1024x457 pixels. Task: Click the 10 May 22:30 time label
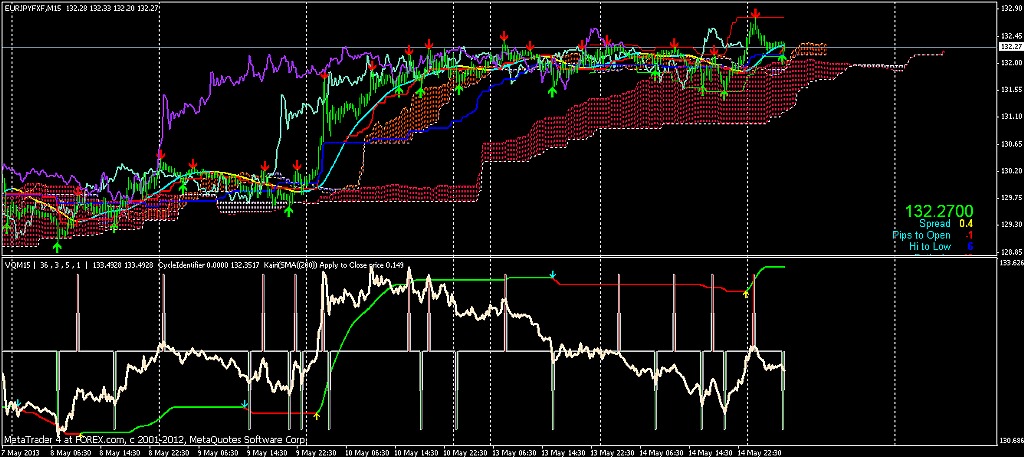coord(464,452)
